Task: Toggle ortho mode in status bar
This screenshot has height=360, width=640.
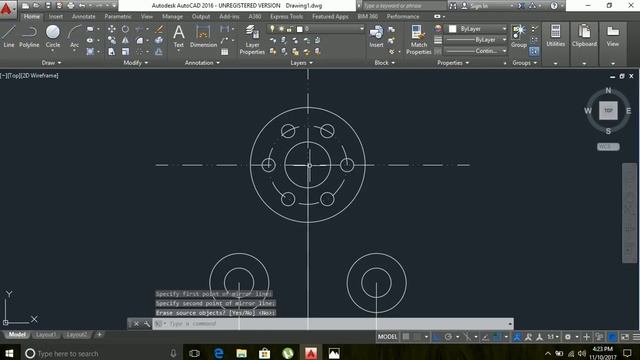Action: (437, 337)
